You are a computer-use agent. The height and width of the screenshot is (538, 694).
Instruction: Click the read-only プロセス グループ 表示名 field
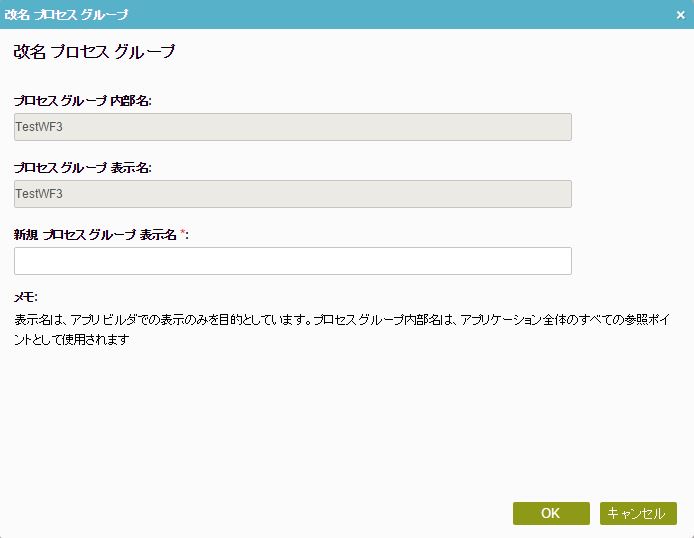[x=293, y=194]
